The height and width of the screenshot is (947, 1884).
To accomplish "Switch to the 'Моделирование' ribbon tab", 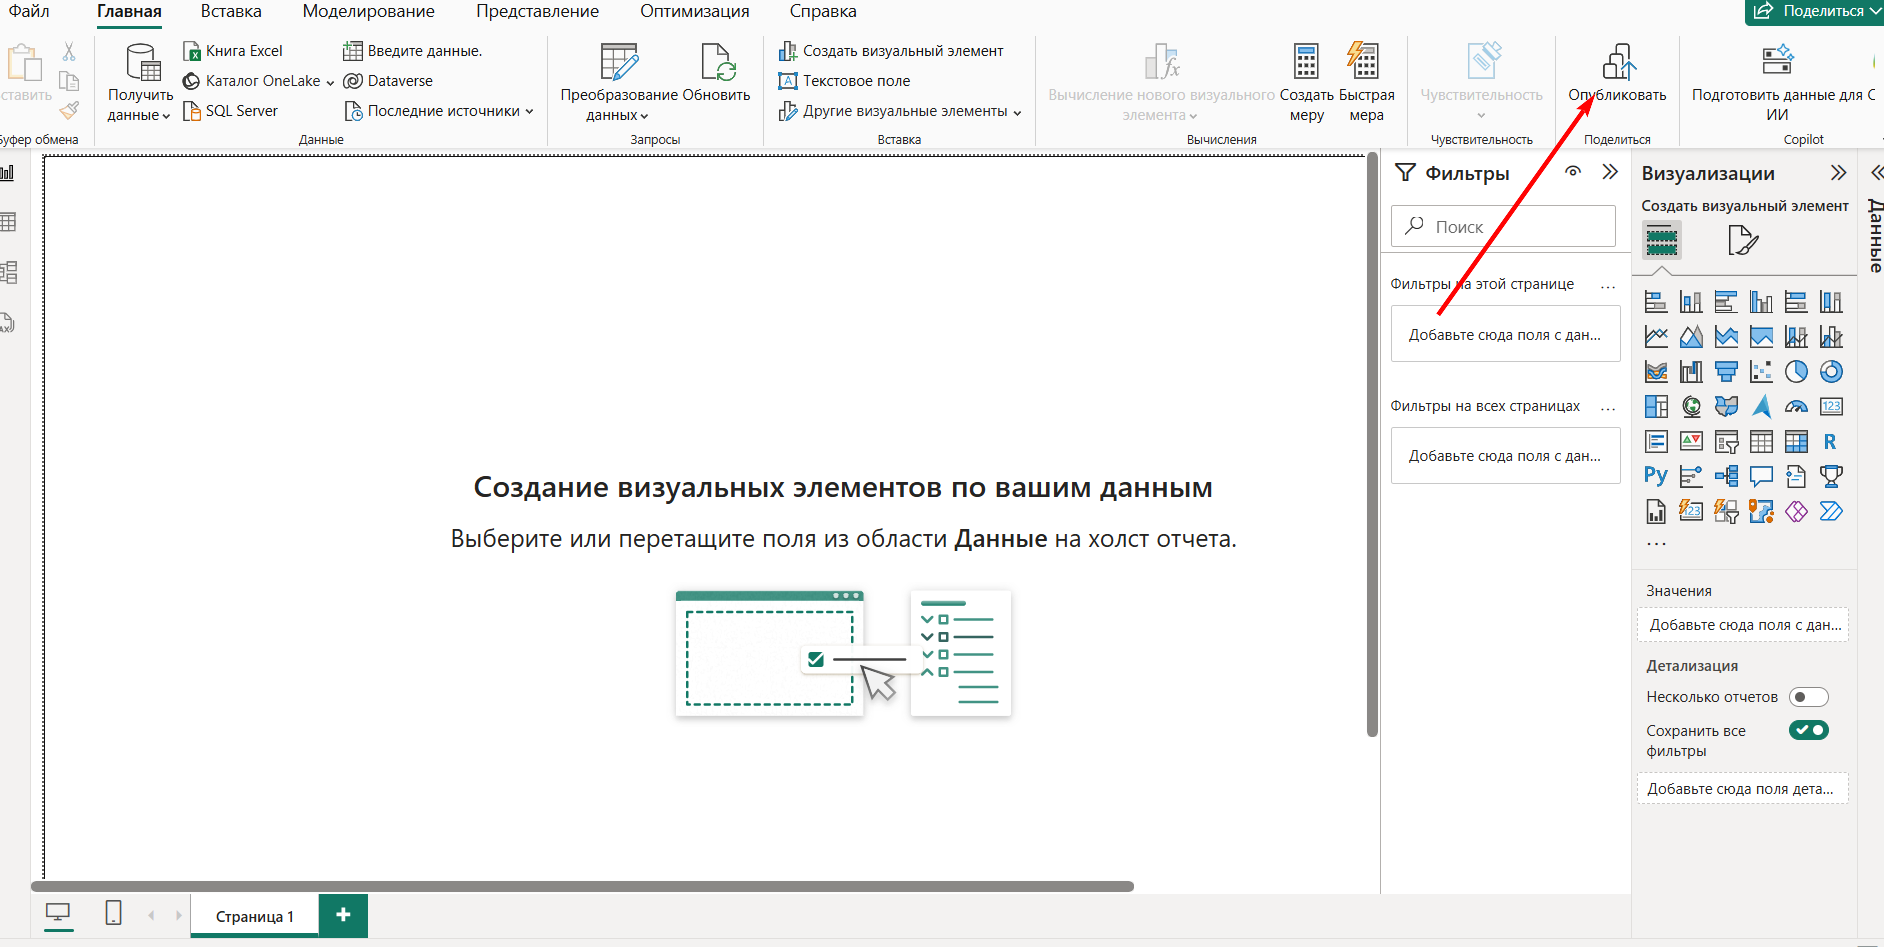I will [x=367, y=11].
